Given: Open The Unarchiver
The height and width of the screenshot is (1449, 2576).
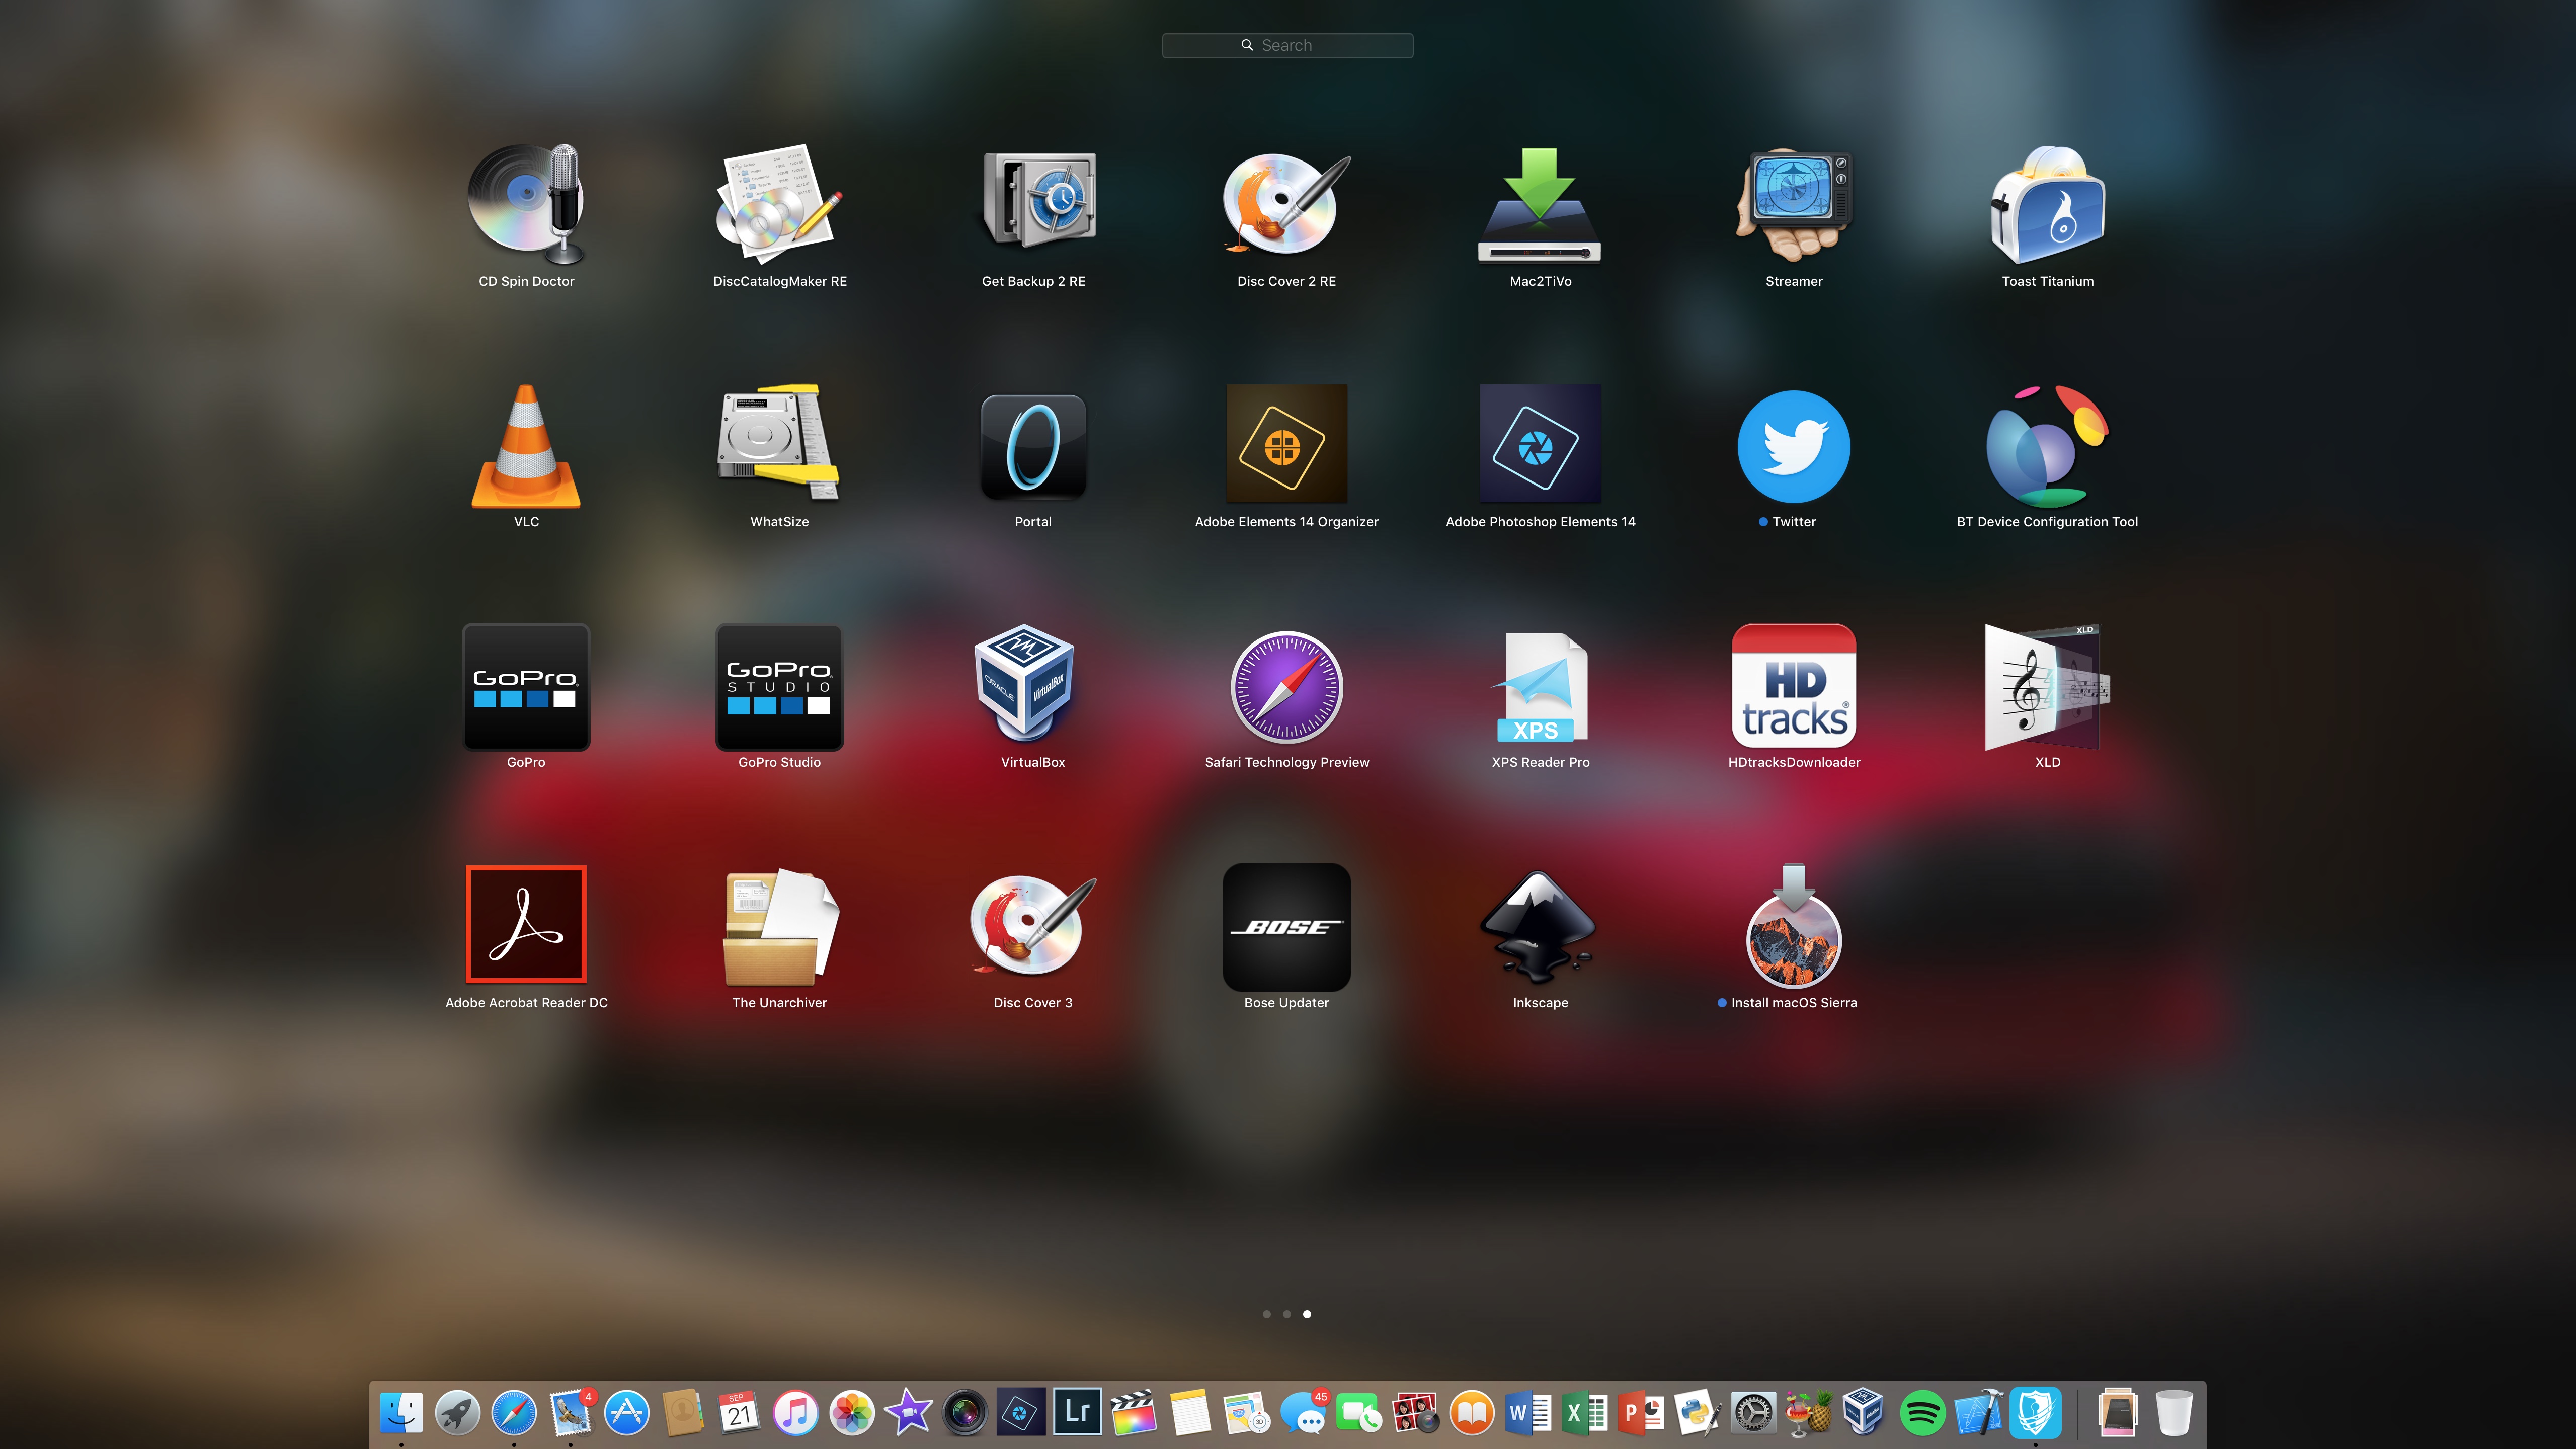Looking at the screenshot, I should click(x=779, y=926).
